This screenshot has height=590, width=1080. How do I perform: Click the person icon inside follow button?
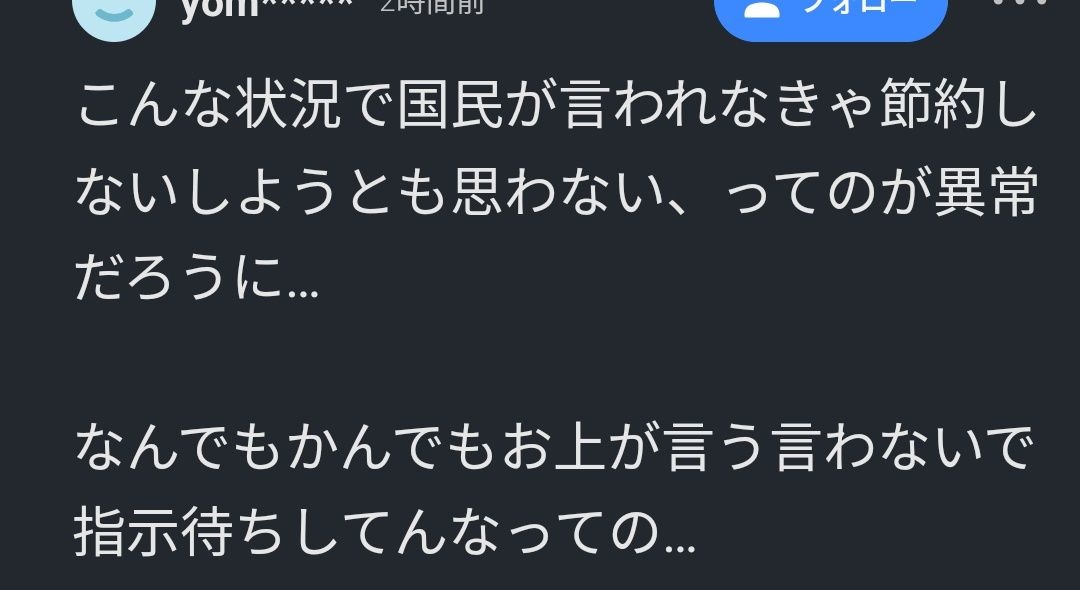pyautogui.click(x=762, y=8)
